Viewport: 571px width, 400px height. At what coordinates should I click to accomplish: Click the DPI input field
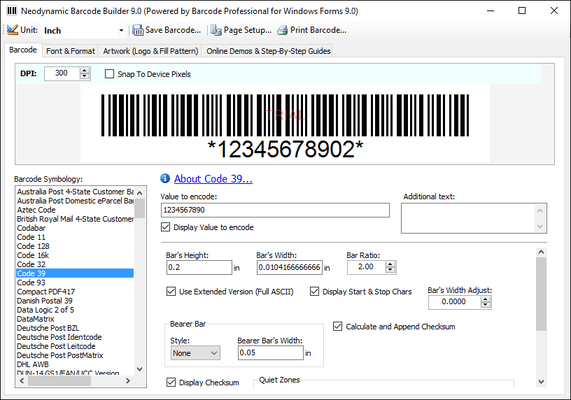click(x=62, y=73)
